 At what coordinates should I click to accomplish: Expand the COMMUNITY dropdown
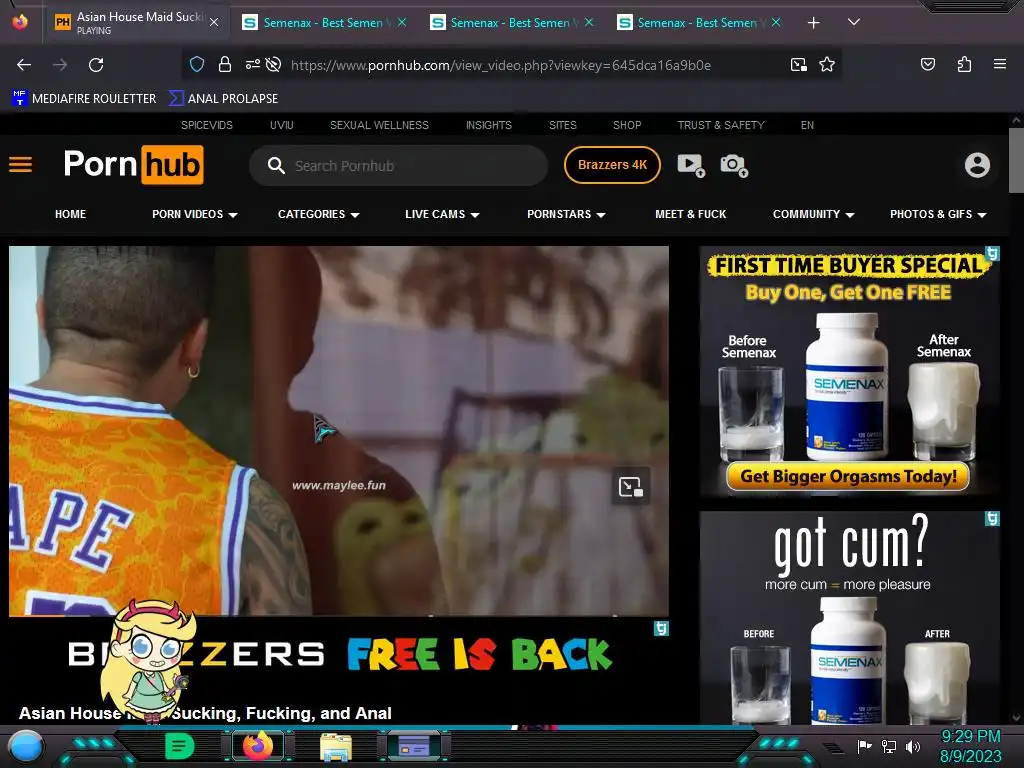(x=814, y=214)
